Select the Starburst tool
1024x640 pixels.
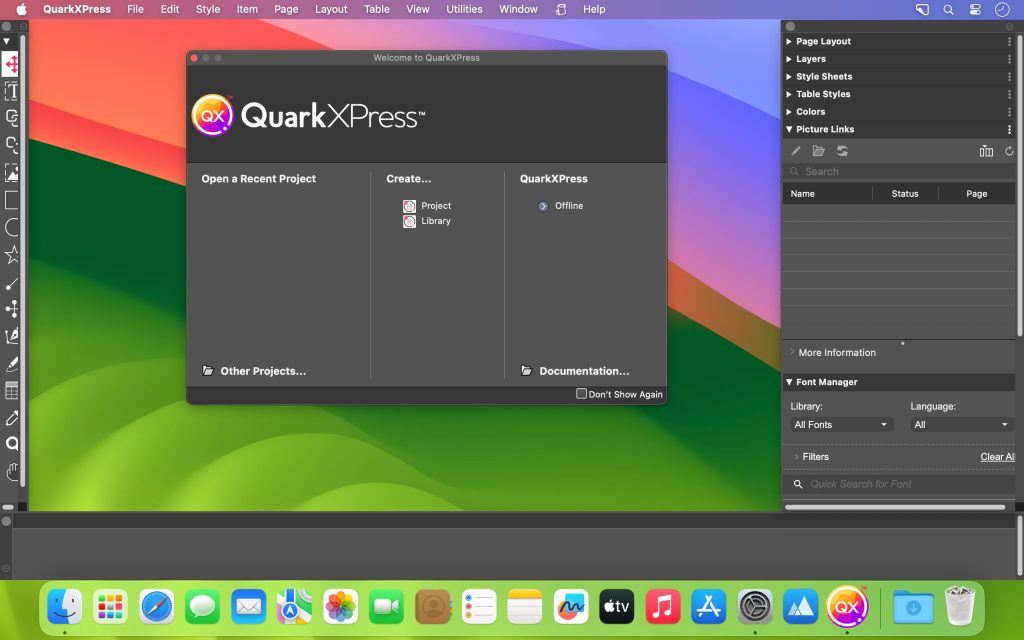coord(12,254)
